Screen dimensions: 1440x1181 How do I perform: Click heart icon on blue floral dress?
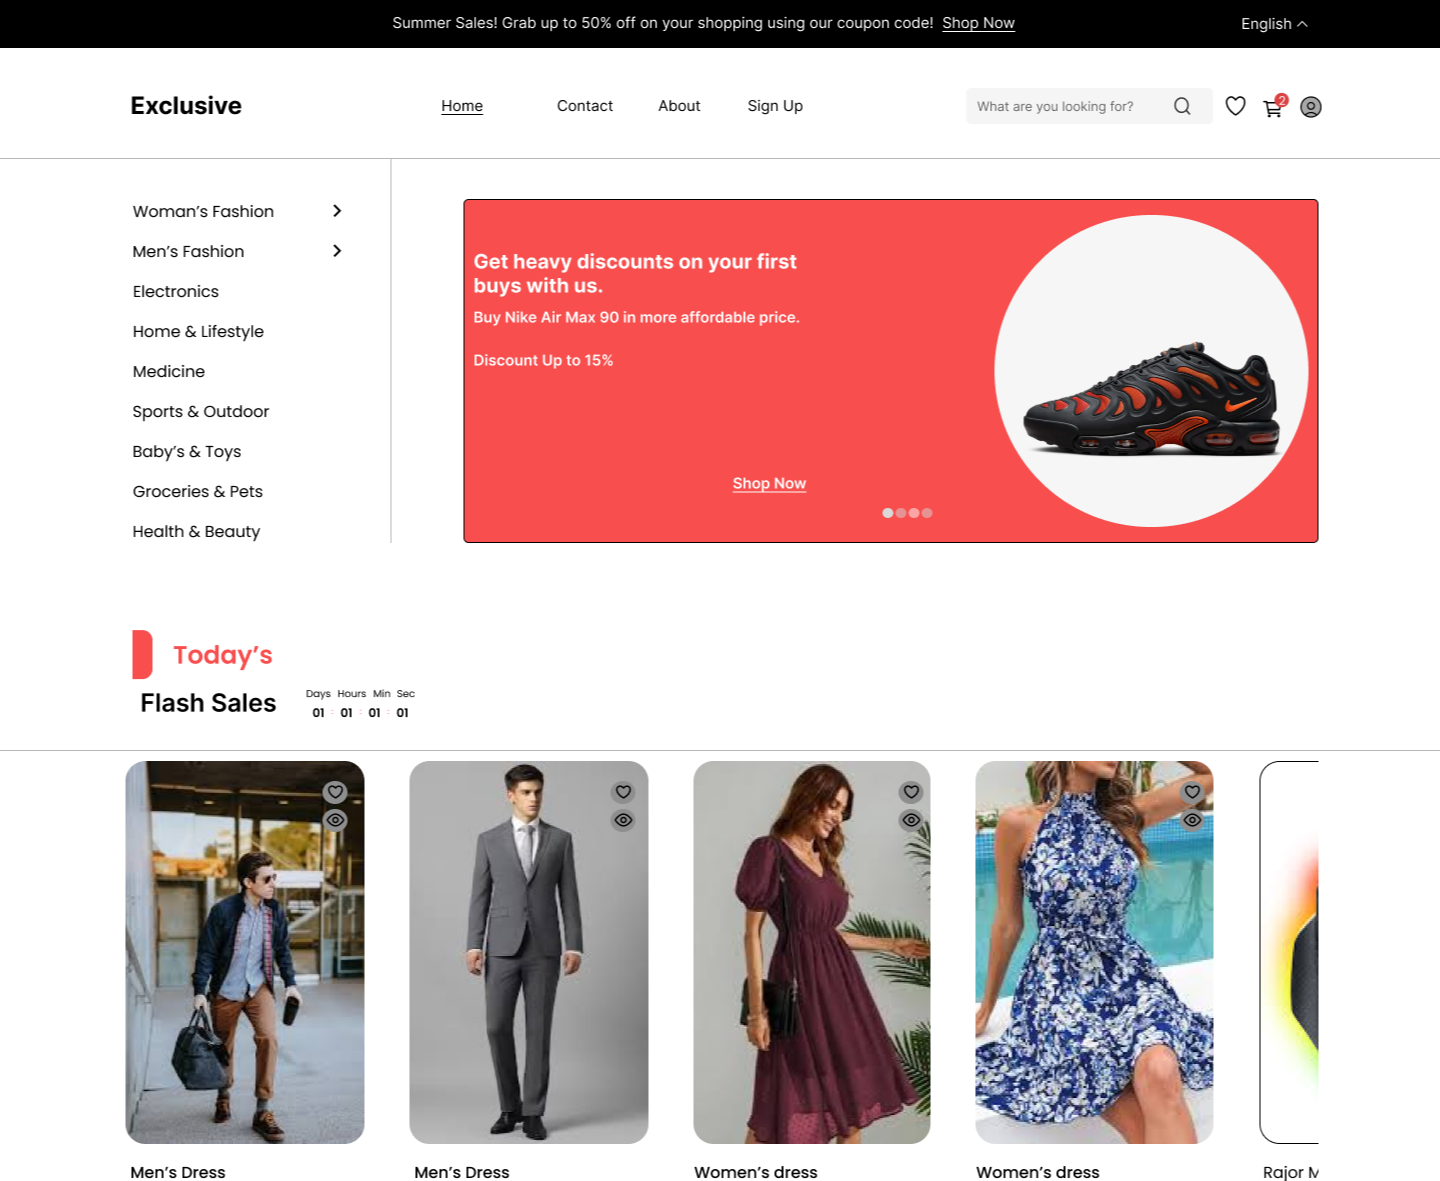pyautogui.click(x=1192, y=792)
